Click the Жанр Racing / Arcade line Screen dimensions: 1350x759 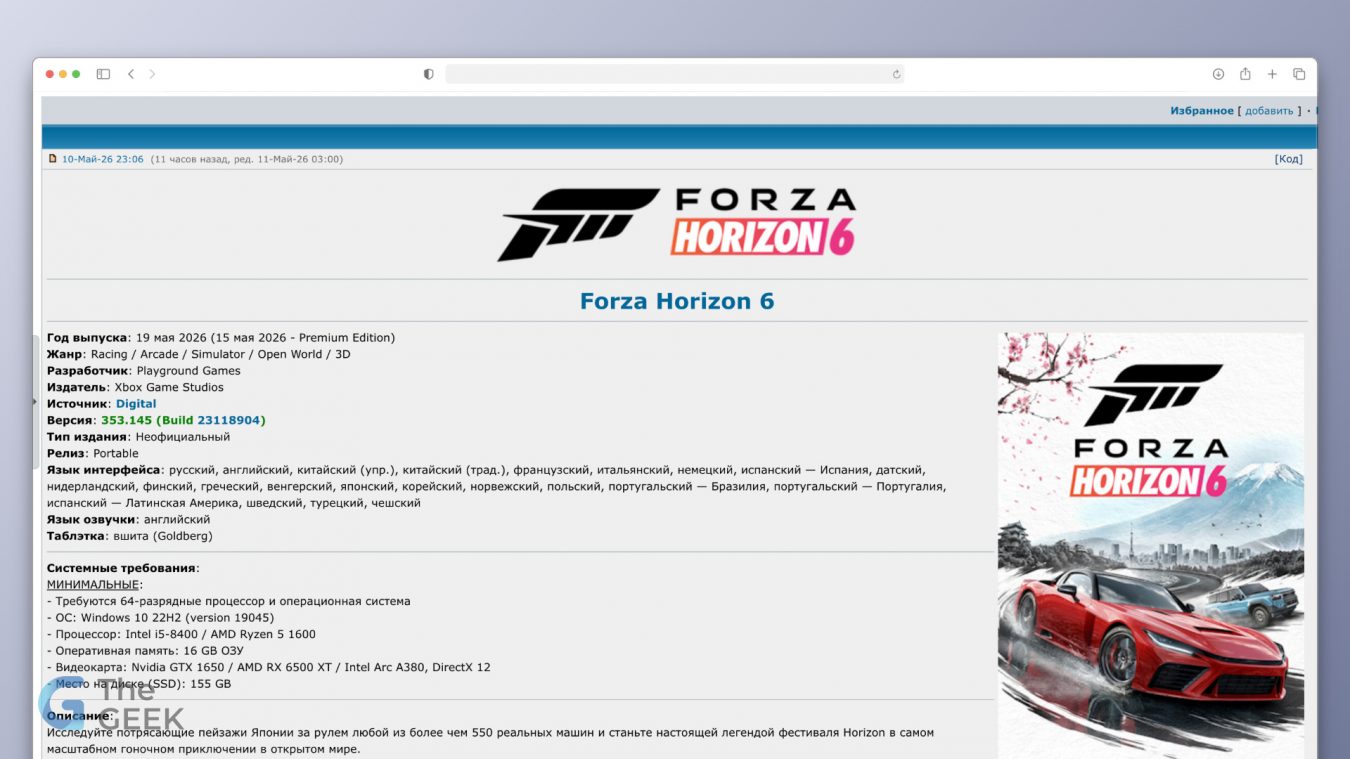pos(199,354)
